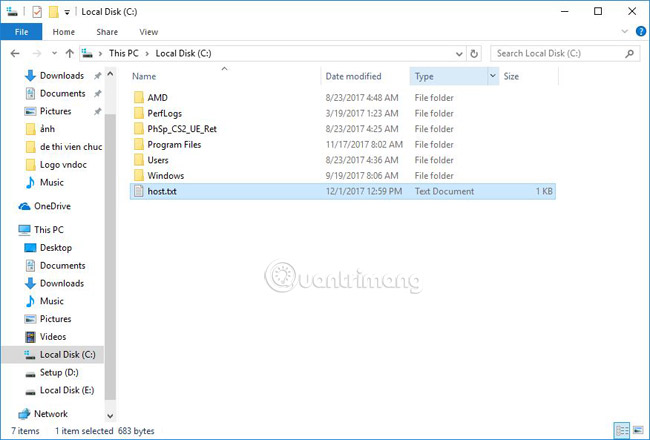Click the Properties icon in quick access toolbar

point(37,12)
